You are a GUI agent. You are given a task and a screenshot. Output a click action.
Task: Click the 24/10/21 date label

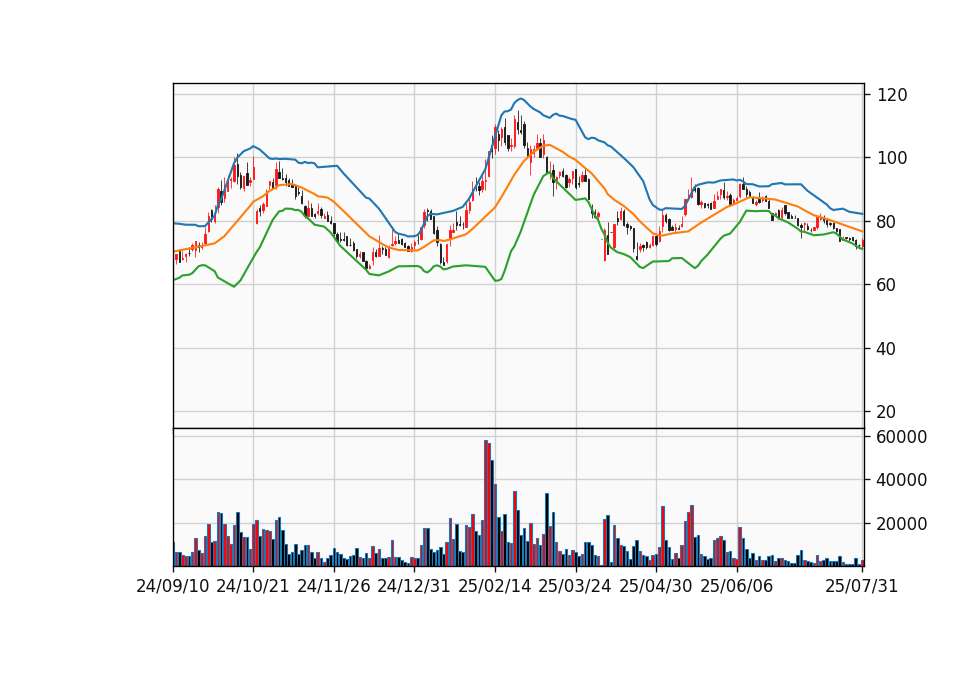tap(253, 586)
